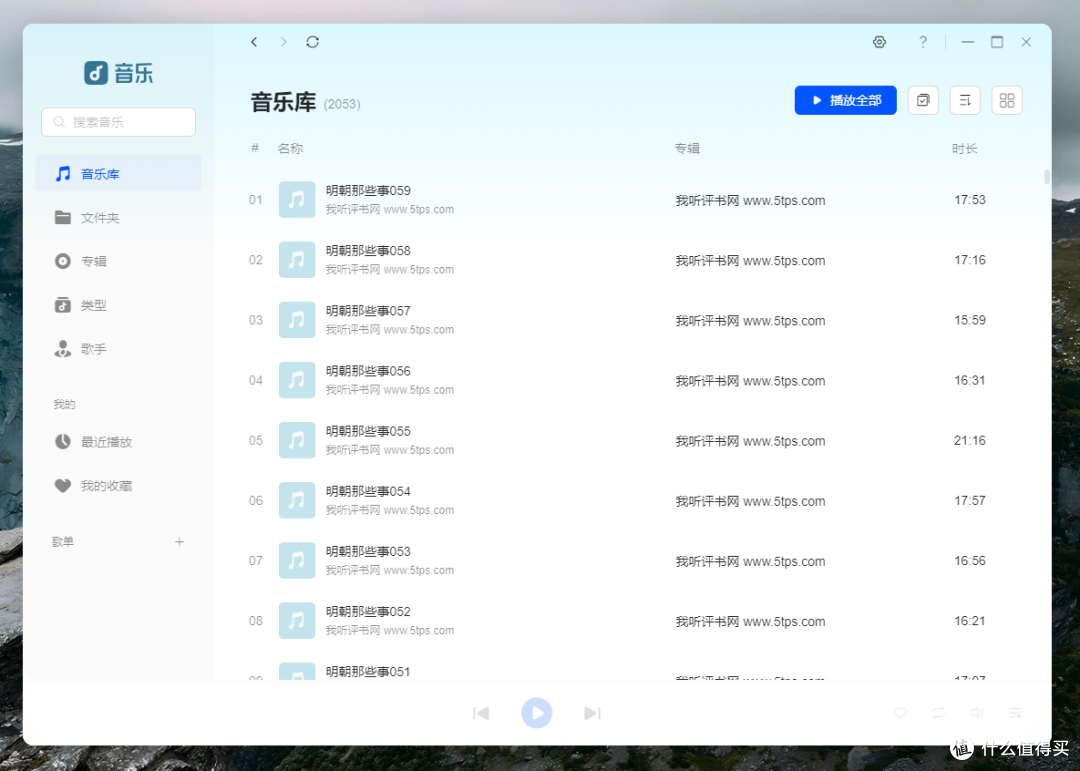The image size is (1080, 771).
Task: Click duration 17:53
Action: click(x=970, y=200)
